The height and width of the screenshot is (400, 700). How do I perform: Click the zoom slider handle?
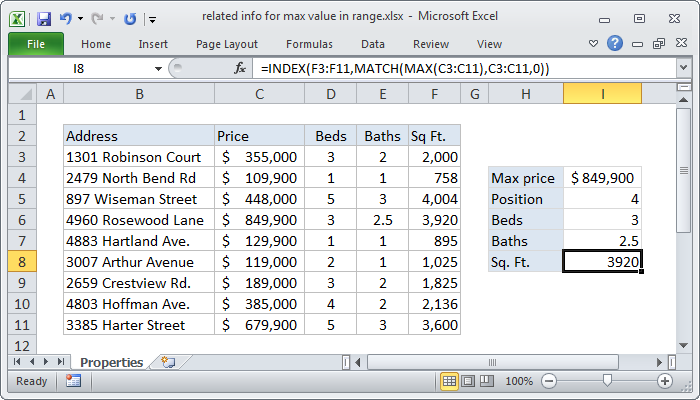point(607,381)
